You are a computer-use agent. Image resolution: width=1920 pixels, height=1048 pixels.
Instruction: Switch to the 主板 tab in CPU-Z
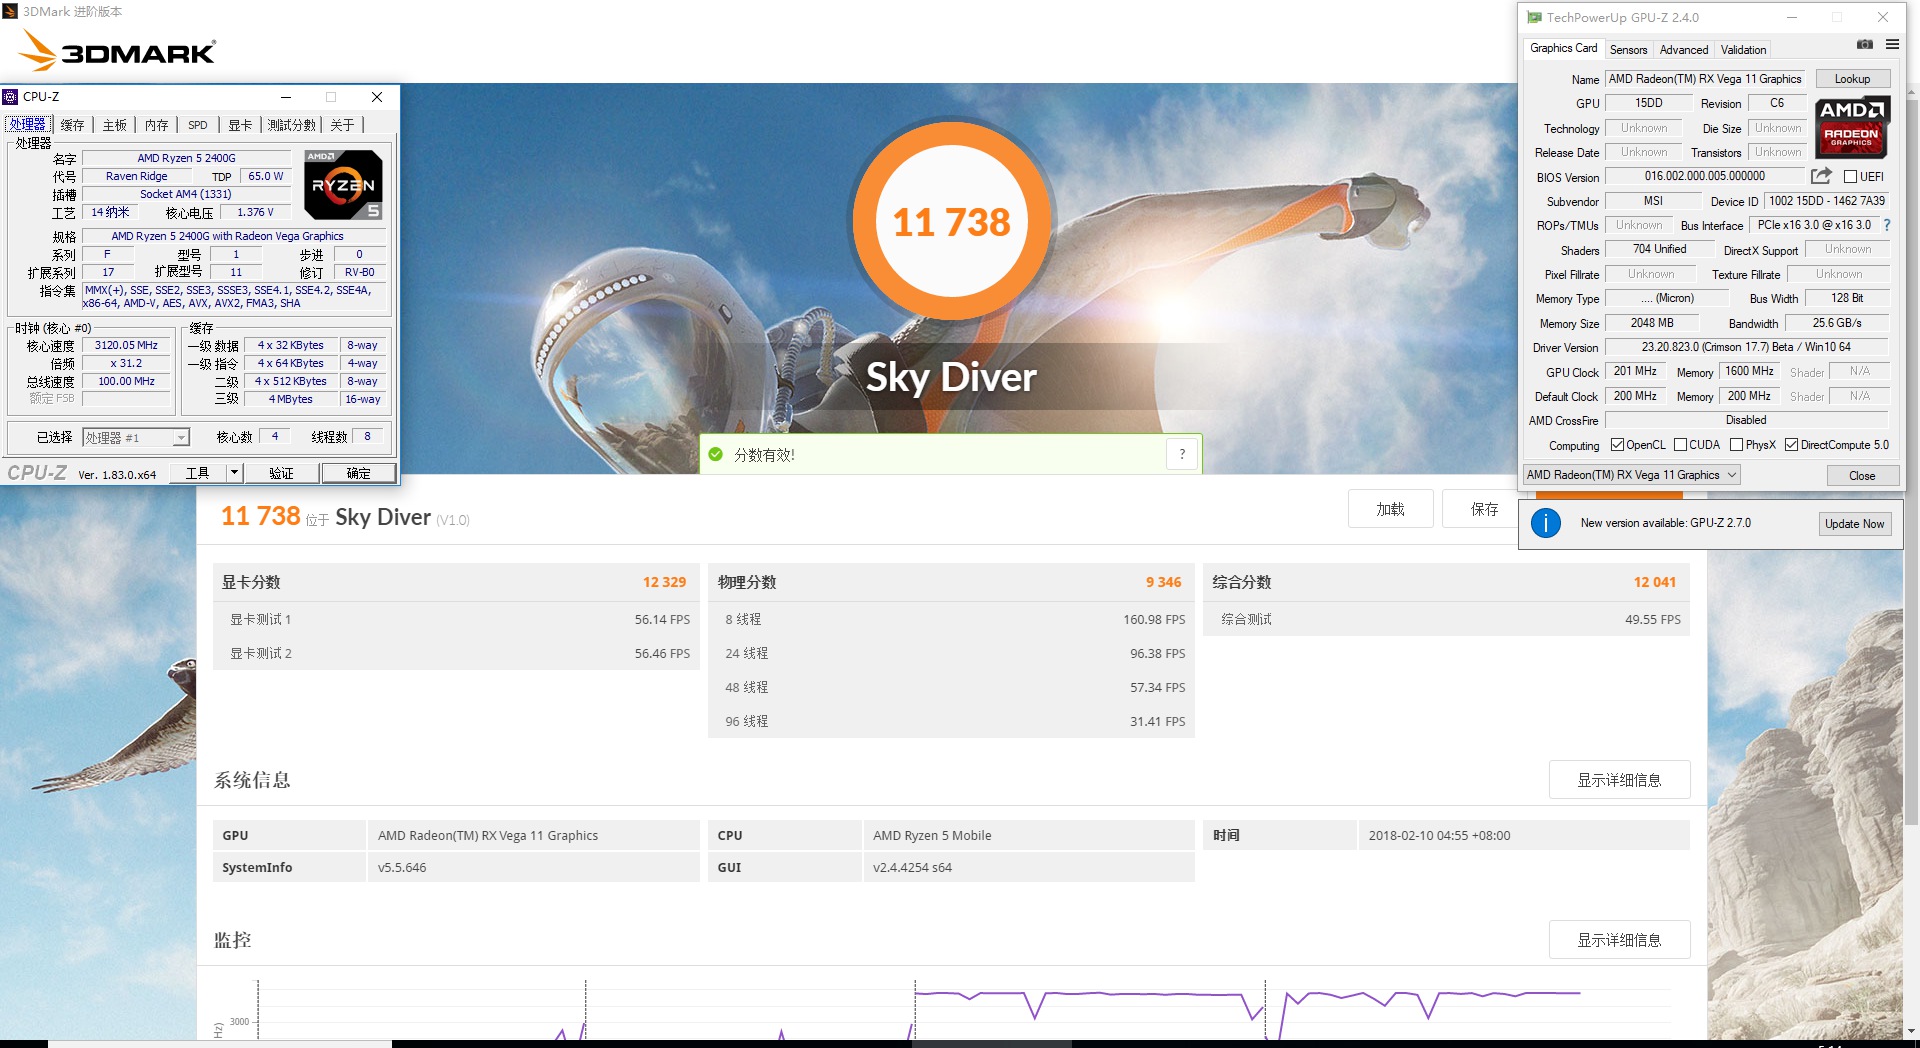(115, 125)
